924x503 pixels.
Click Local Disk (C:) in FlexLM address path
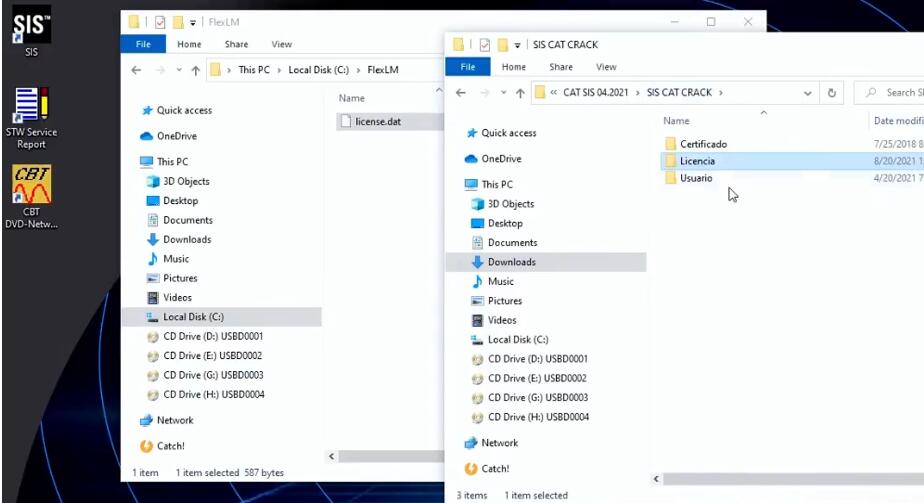click(x=319, y=70)
